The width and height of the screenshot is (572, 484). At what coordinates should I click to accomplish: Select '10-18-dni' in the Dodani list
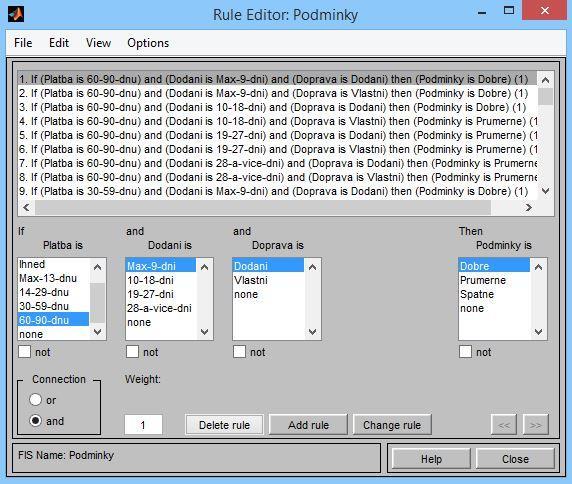[x=161, y=280]
